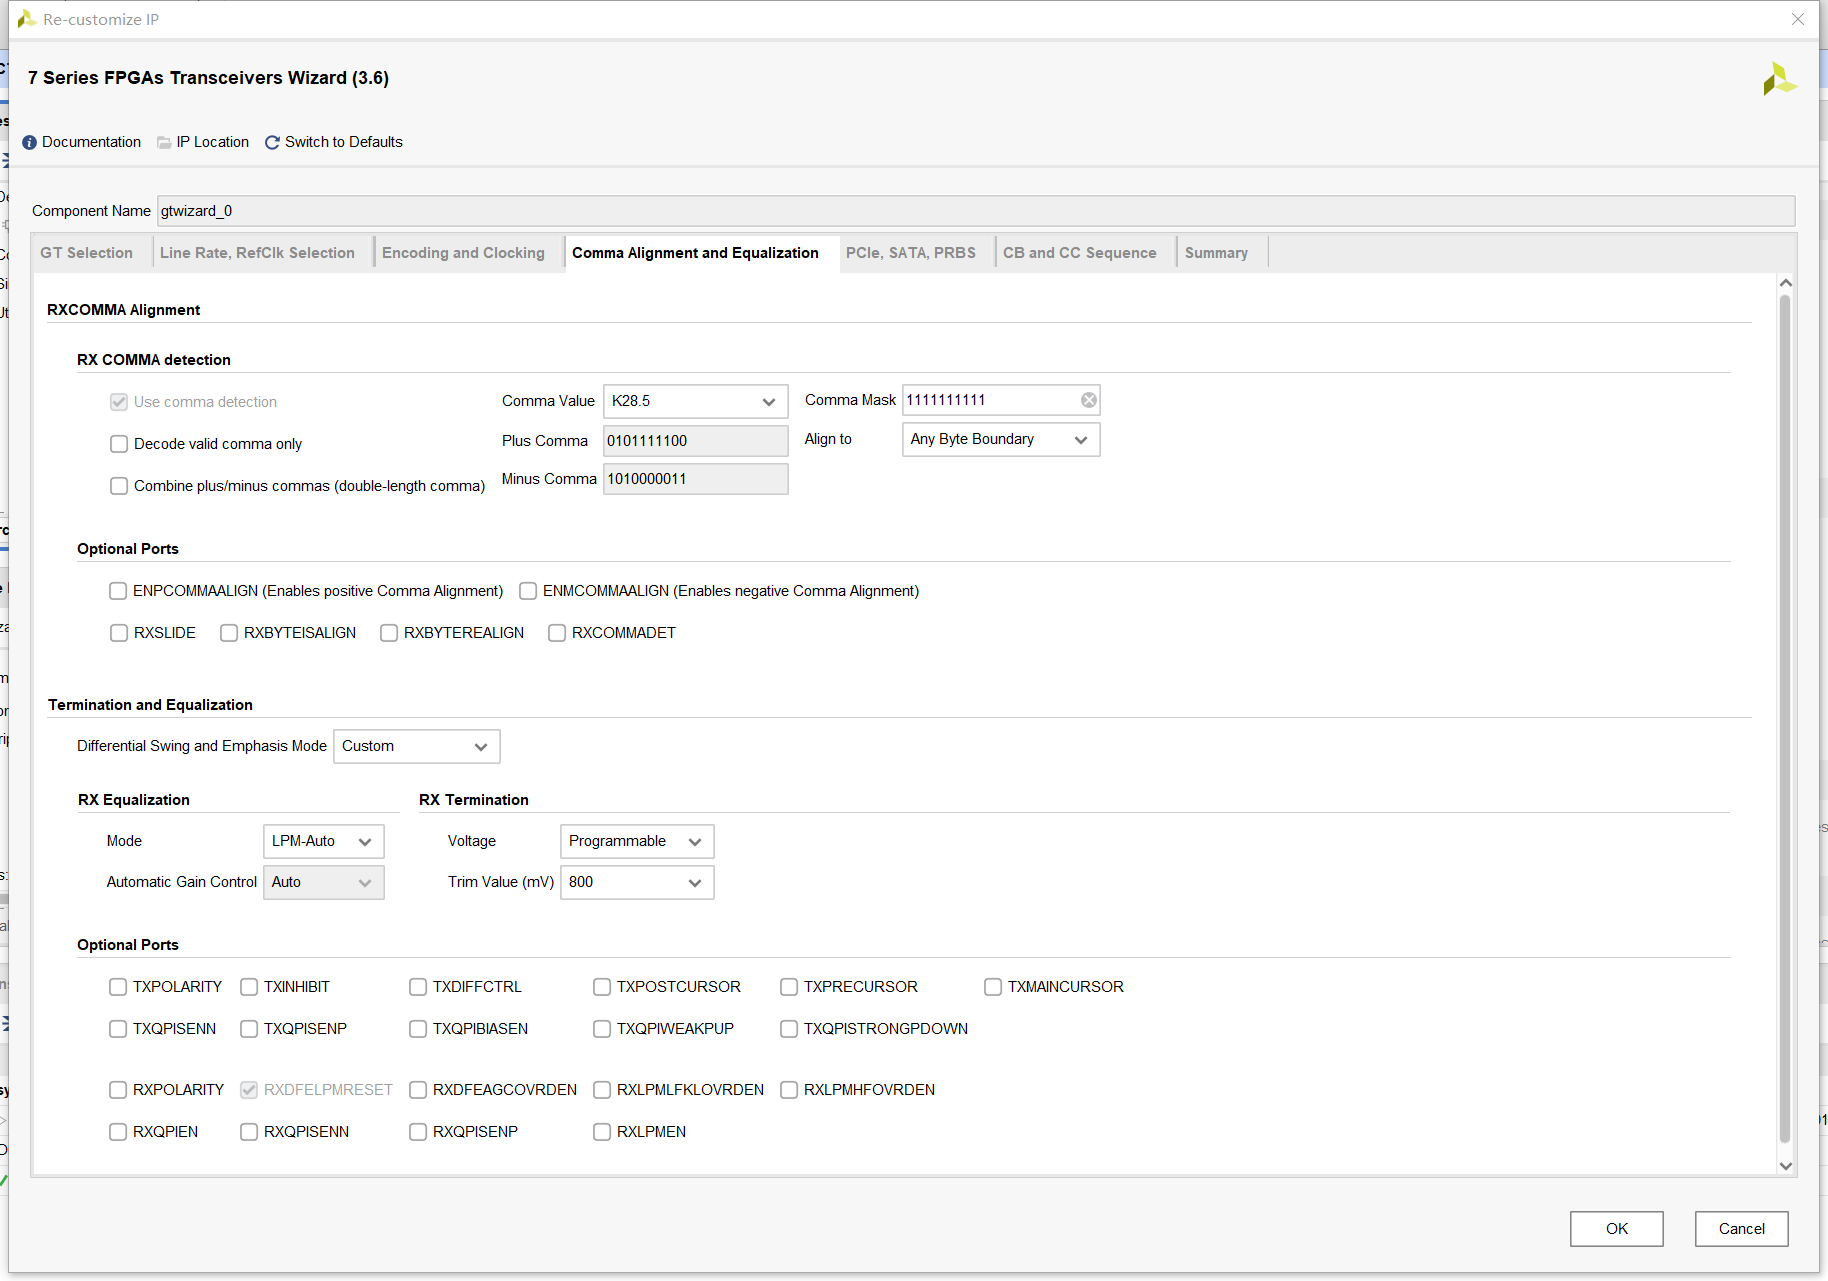Open the RX Equalization Mode dropdown
The height and width of the screenshot is (1281, 1828).
click(x=324, y=842)
